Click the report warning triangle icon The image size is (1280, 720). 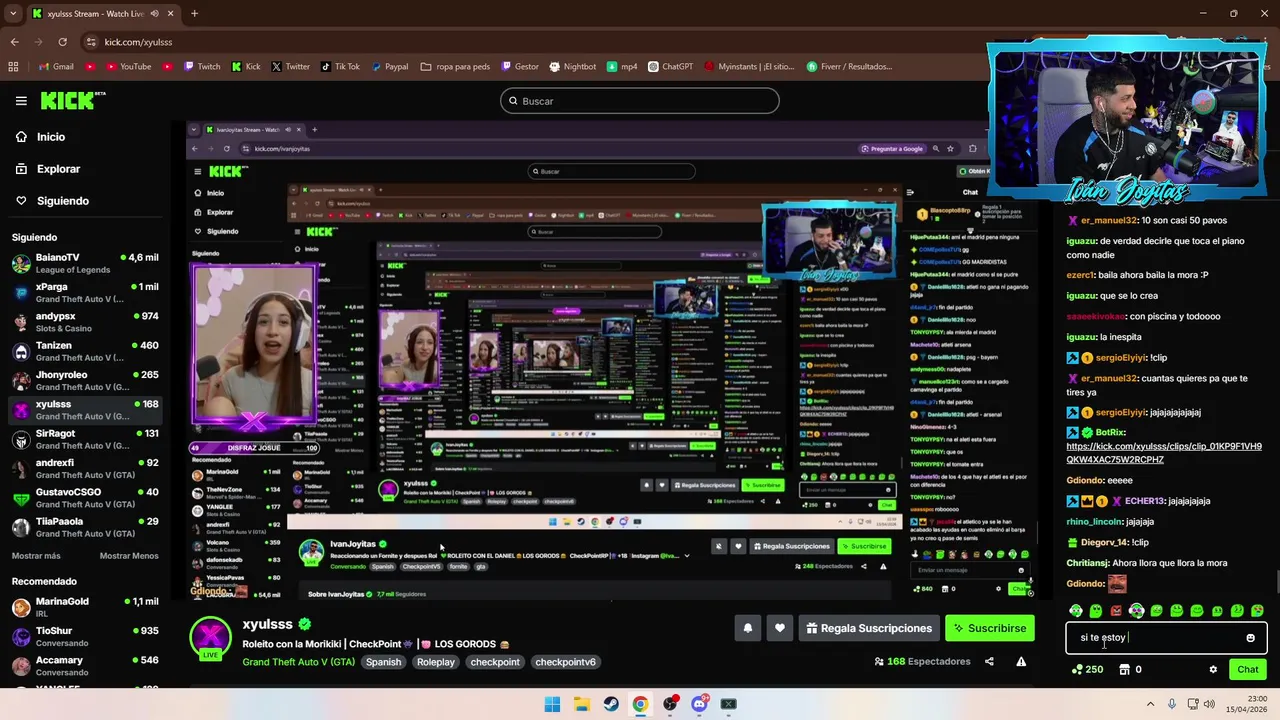(1021, 661)
